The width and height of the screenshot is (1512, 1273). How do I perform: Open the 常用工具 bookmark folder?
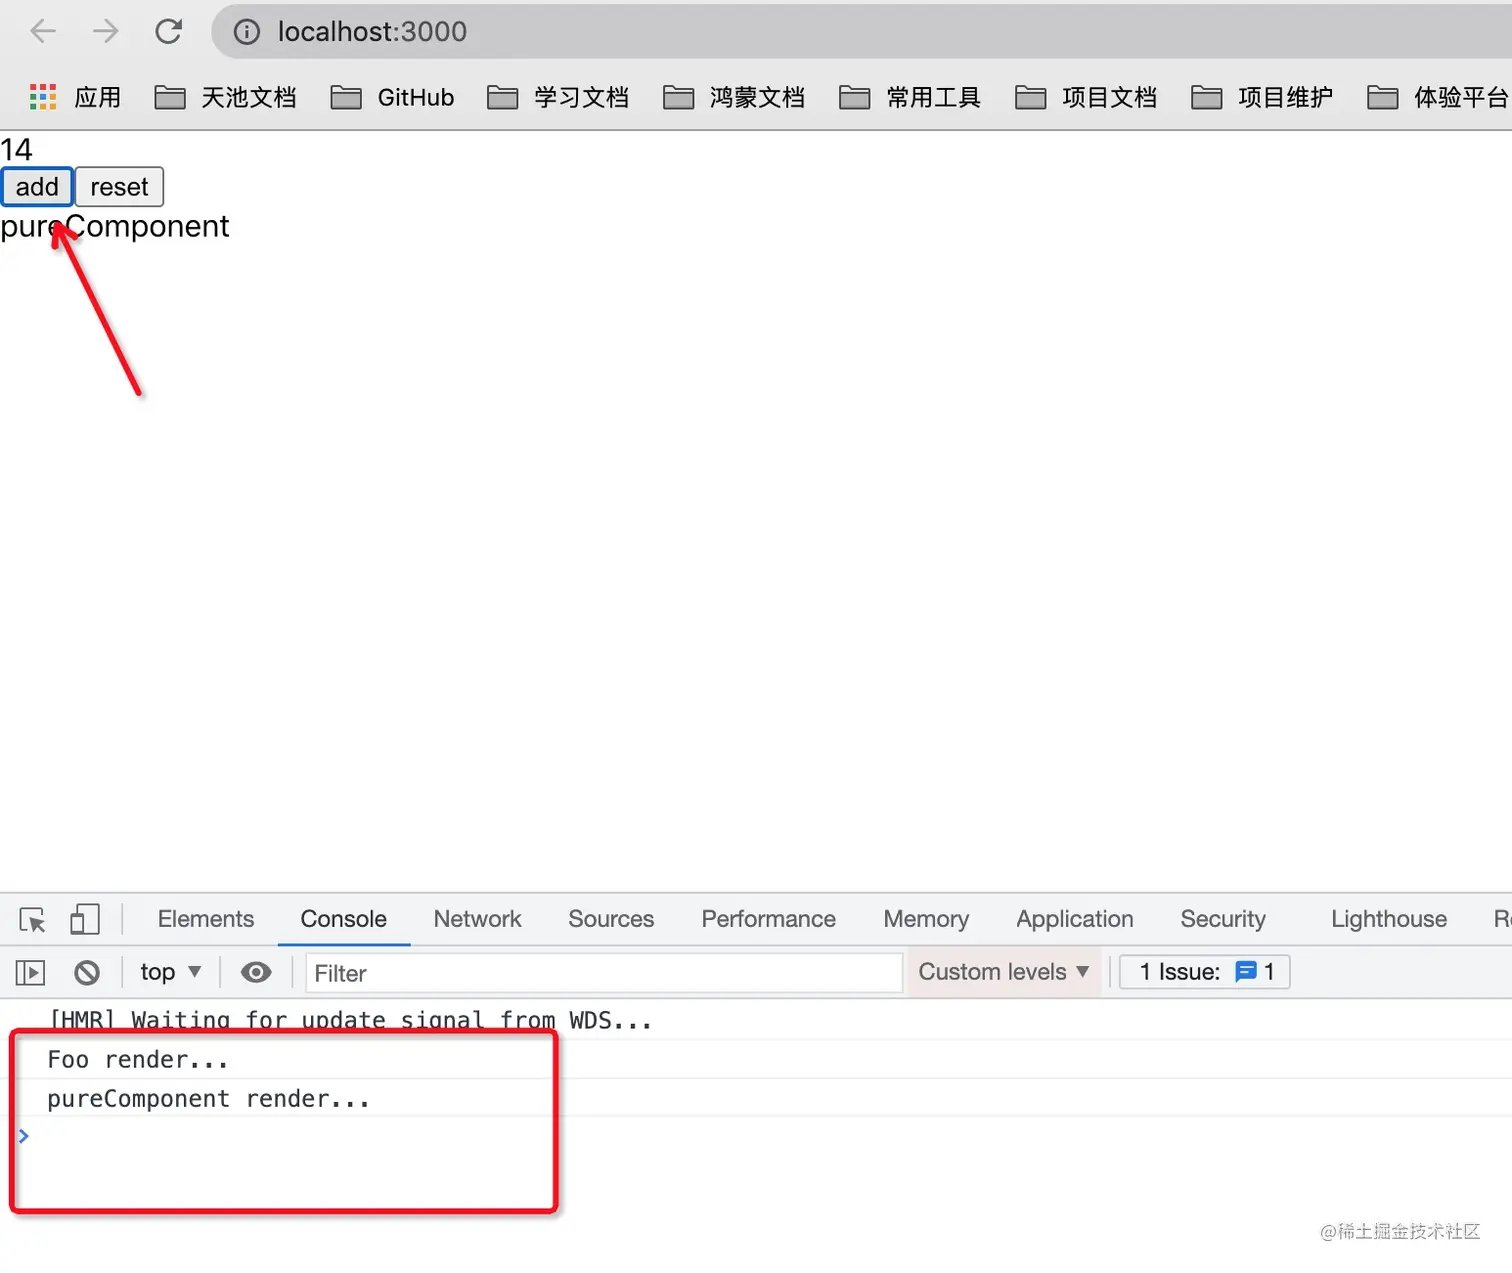click(x=910, y=97)
